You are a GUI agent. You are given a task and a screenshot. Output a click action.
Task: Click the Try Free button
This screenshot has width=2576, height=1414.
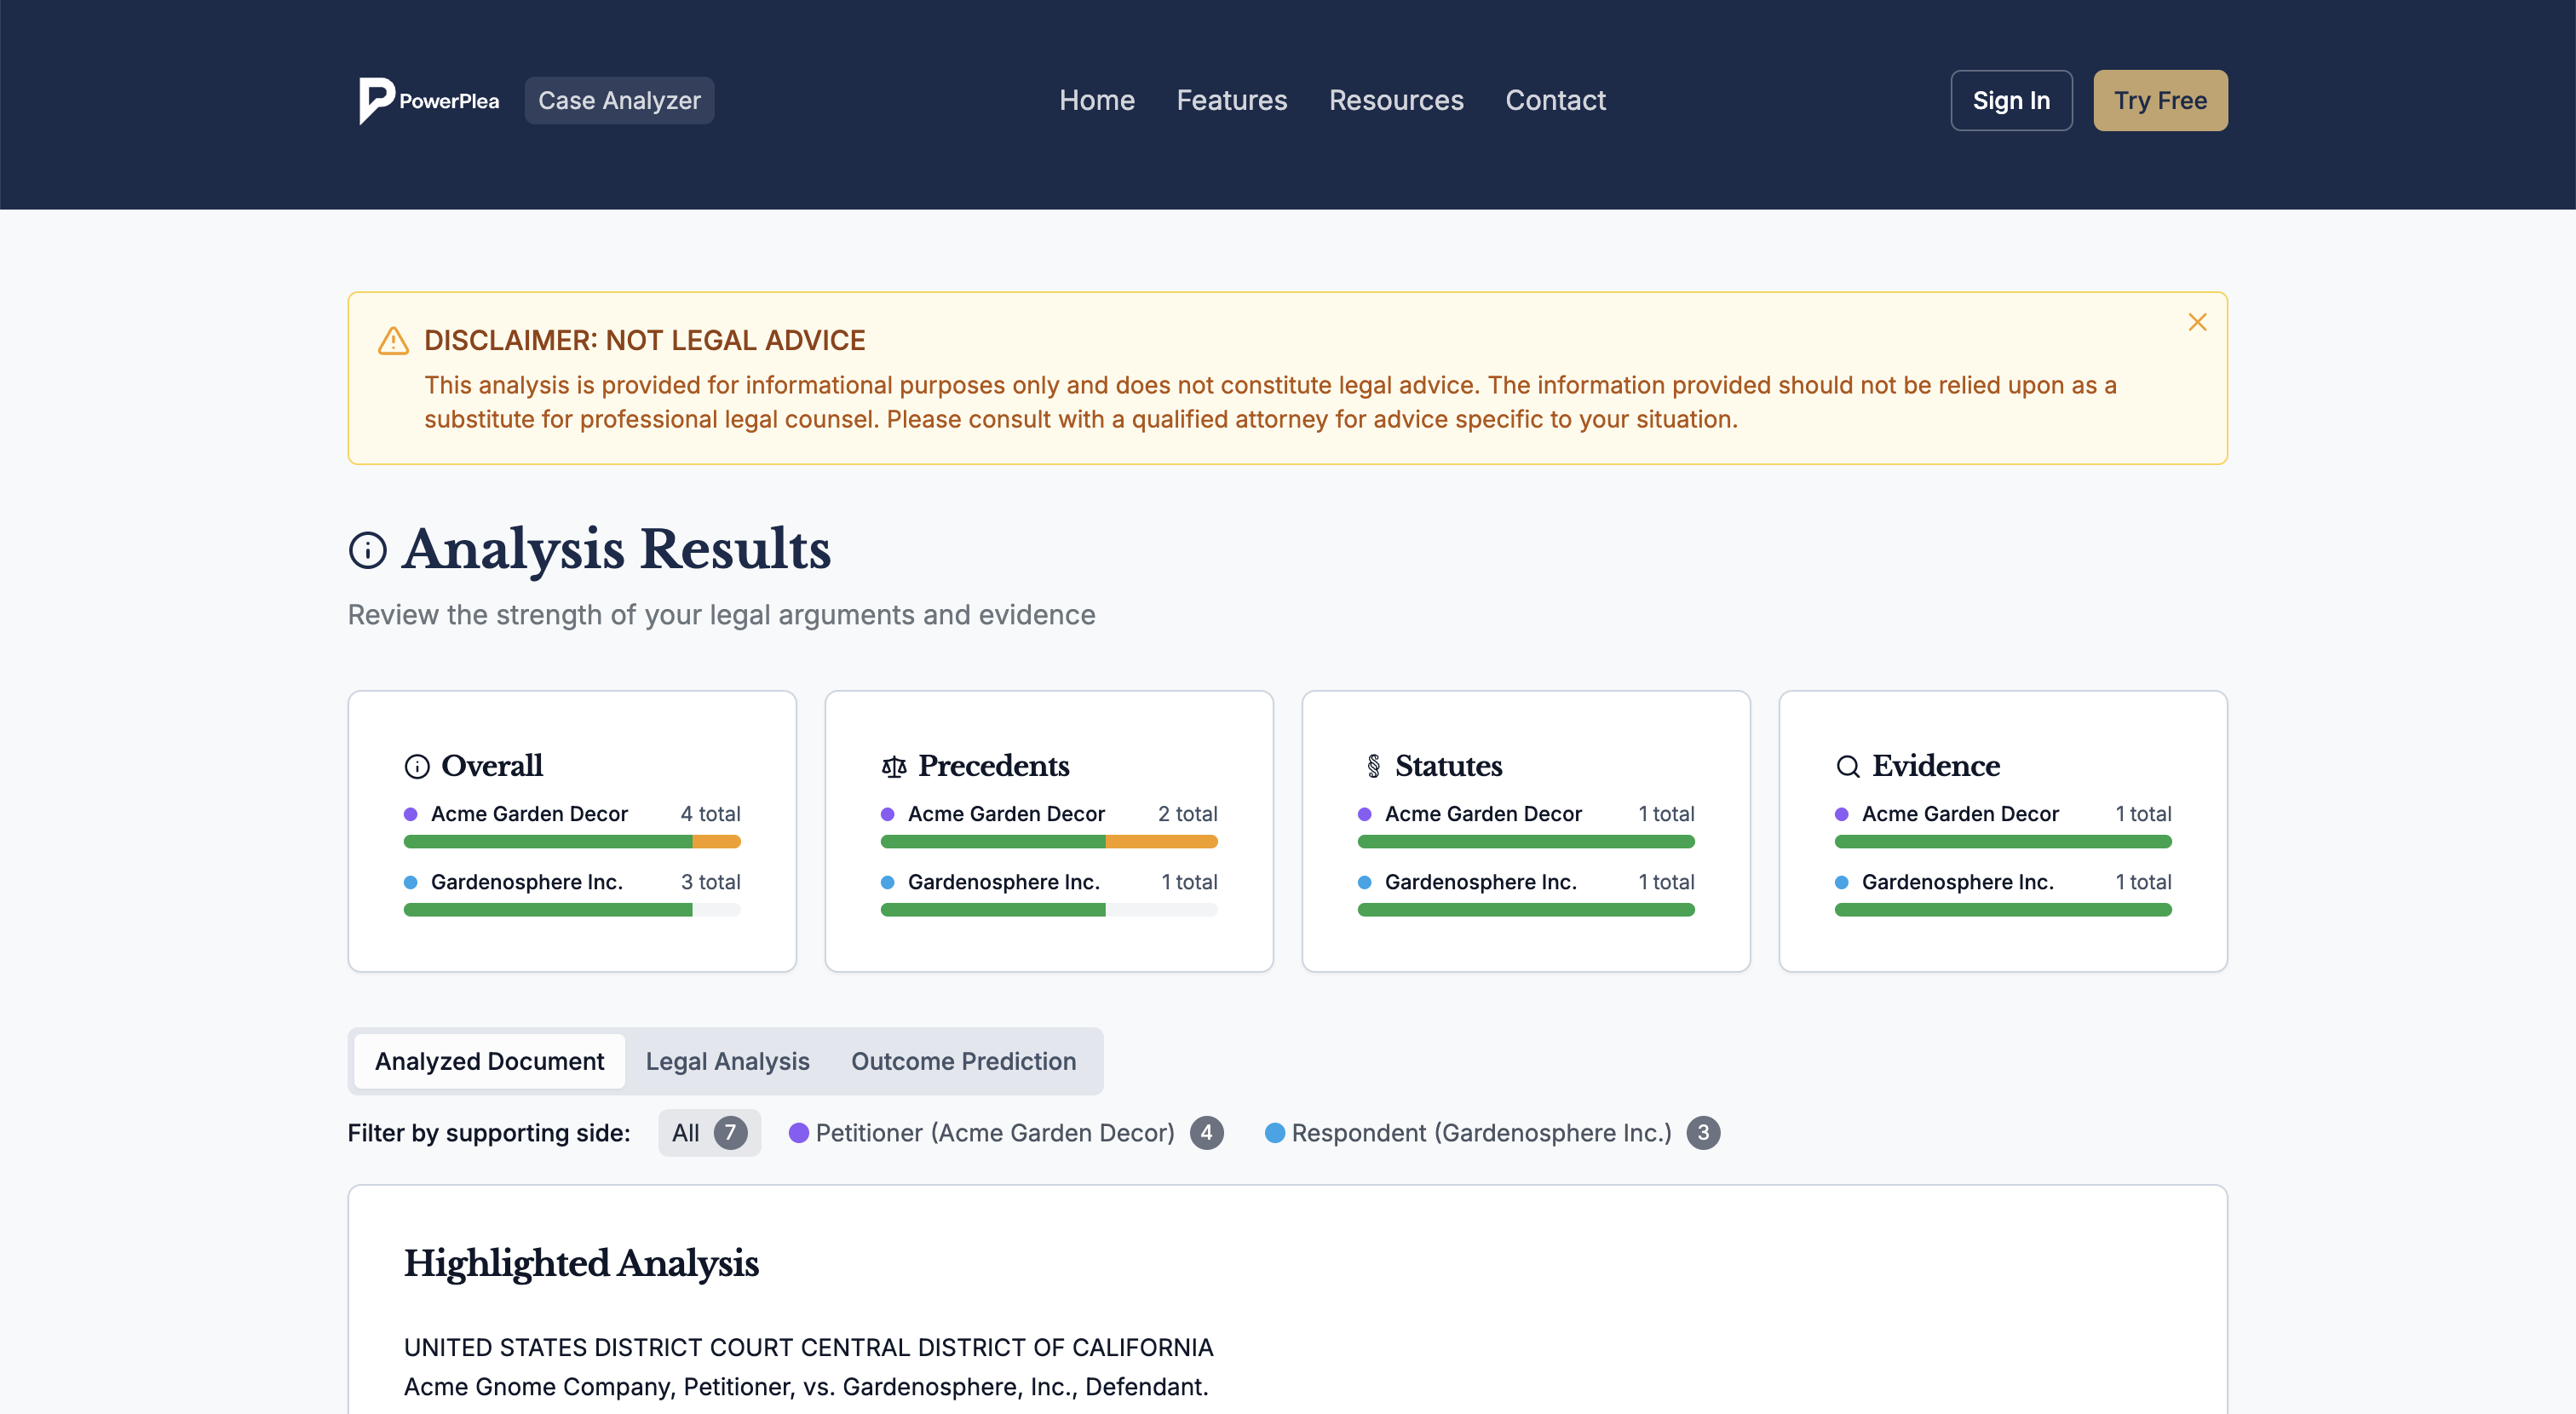[2159, 101]
